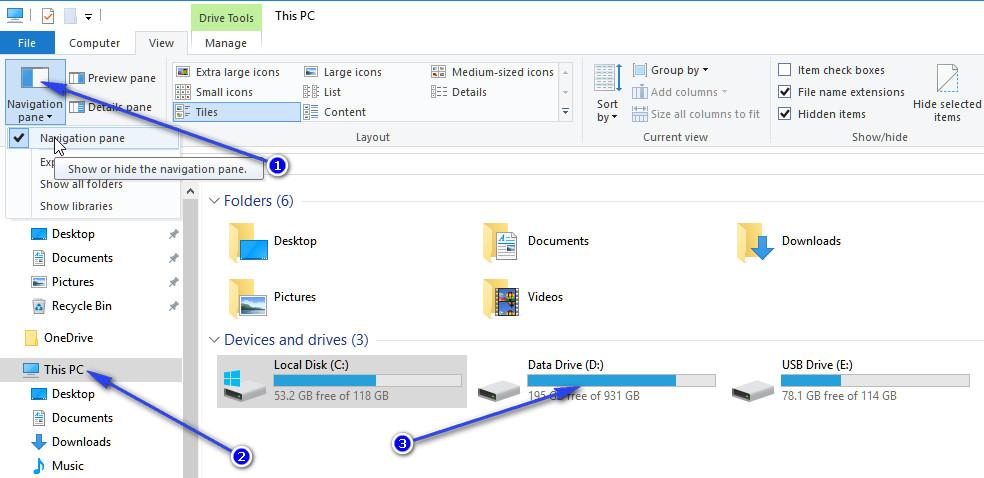Screen dimensions: 984x478
Task: Choose the List layout
Action: coord(322,92)
